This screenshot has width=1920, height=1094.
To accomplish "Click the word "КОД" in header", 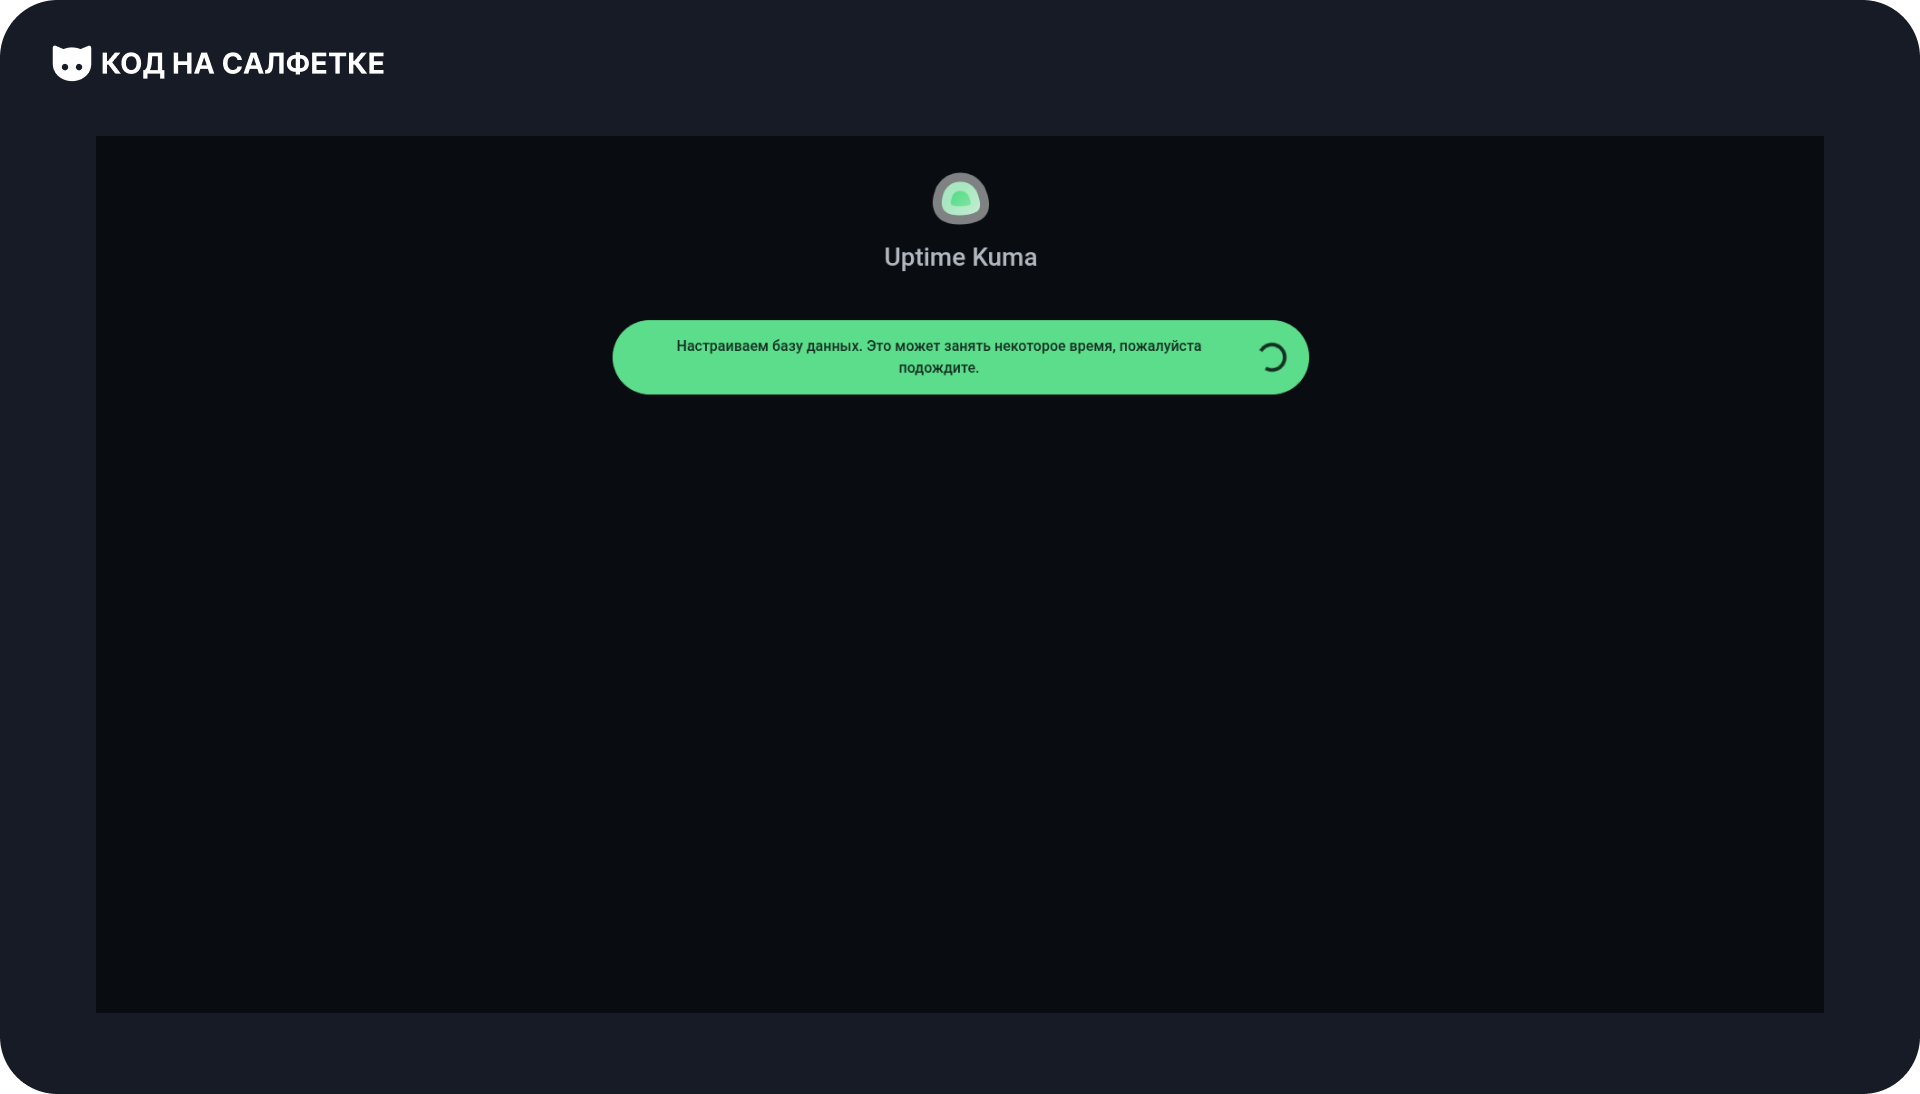I will pos(132,64).
